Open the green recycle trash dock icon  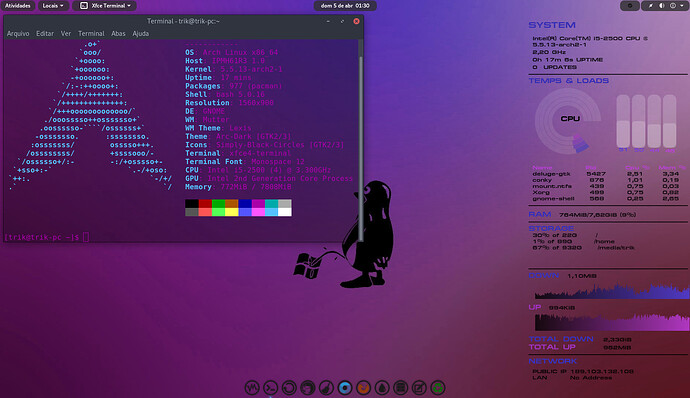(x=438, y=388)
